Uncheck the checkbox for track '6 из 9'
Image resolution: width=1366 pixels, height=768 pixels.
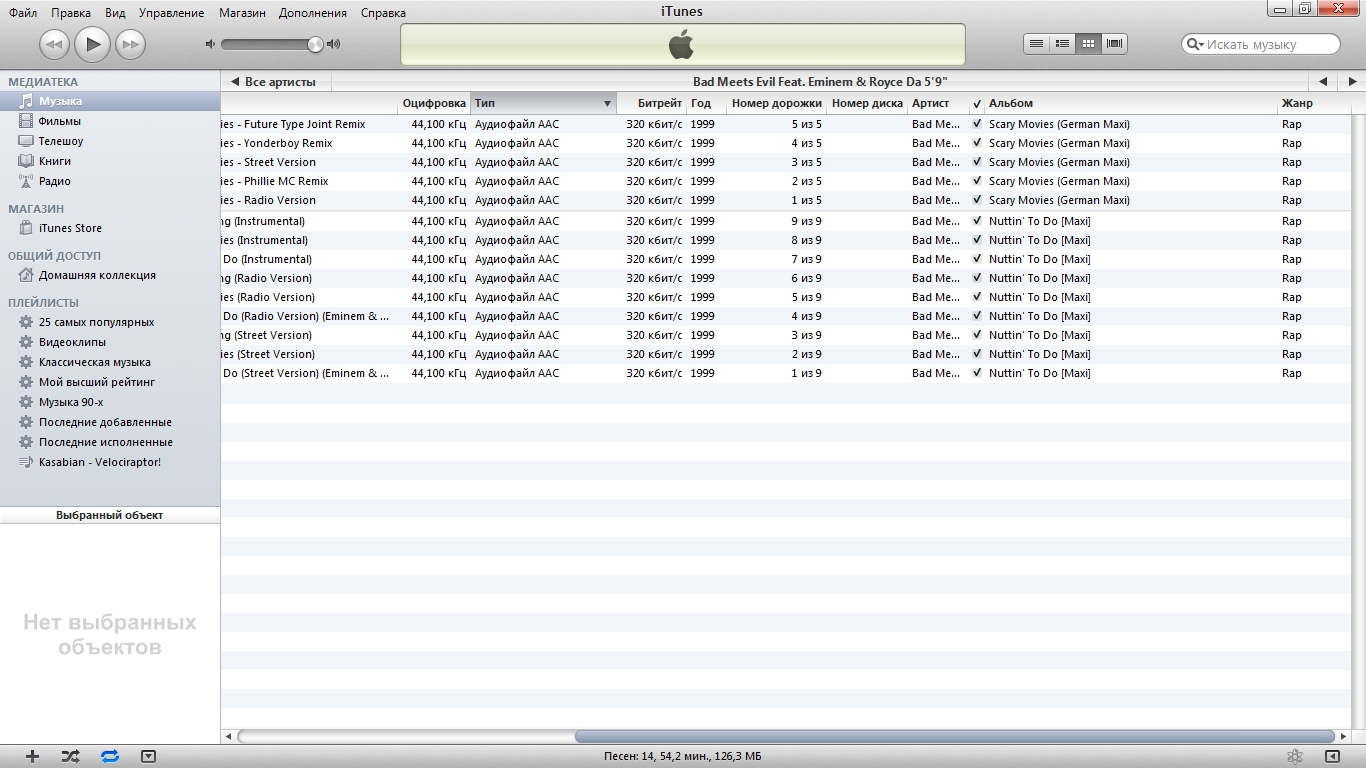977,278
